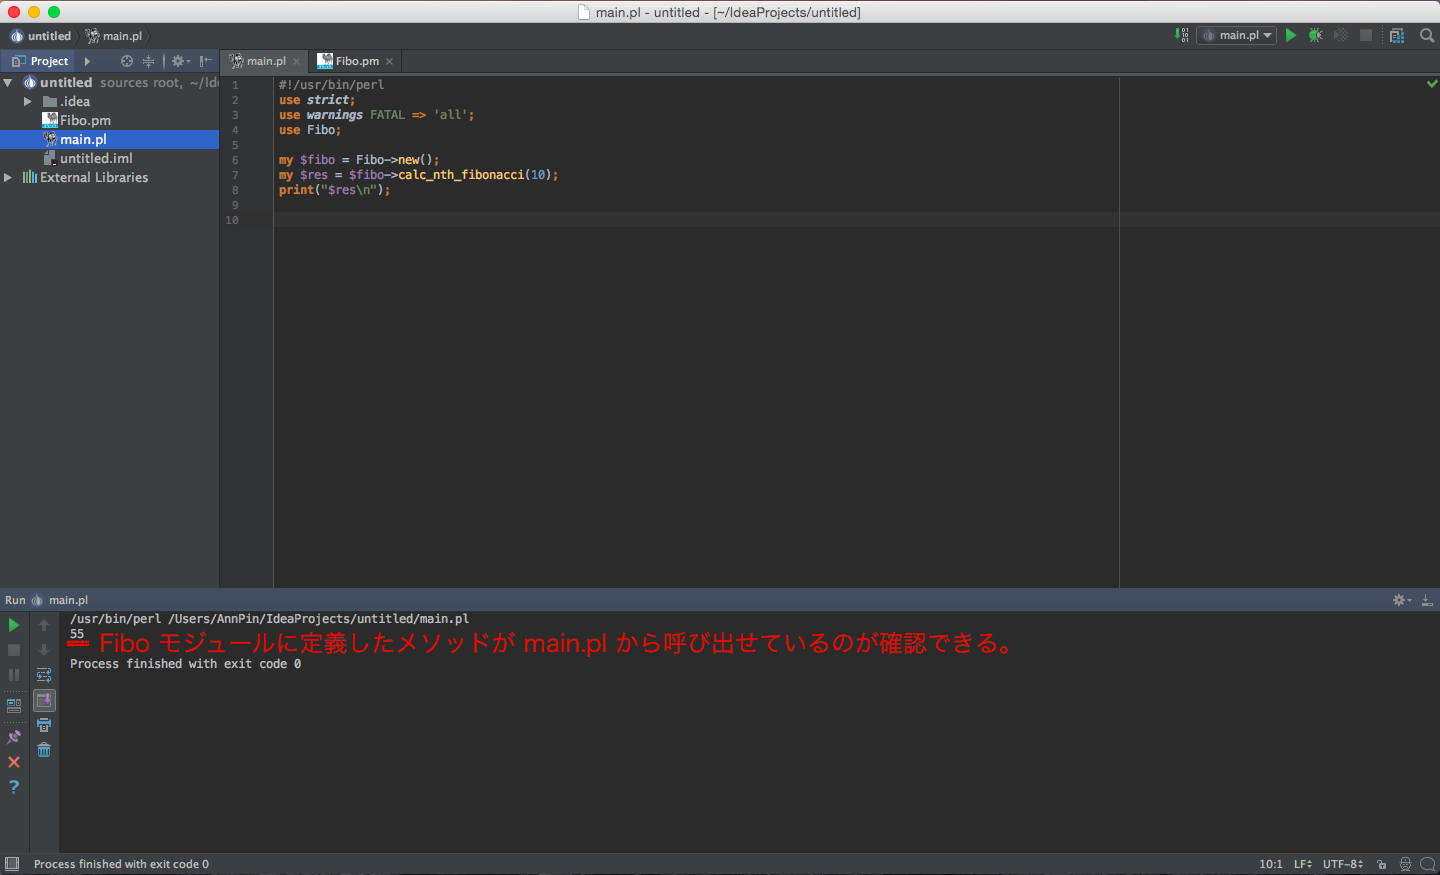Select the main.pl editor tab
The height and width of the screenshot is (875, 1440).
(265, 61)
